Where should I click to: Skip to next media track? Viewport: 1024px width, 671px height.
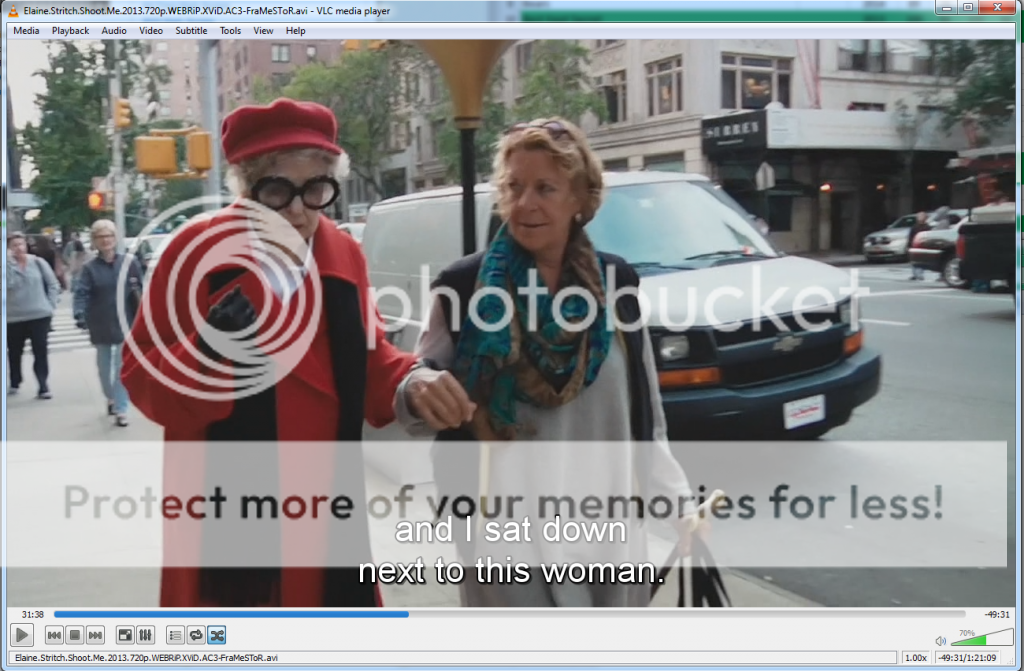[x=95, y=635]
